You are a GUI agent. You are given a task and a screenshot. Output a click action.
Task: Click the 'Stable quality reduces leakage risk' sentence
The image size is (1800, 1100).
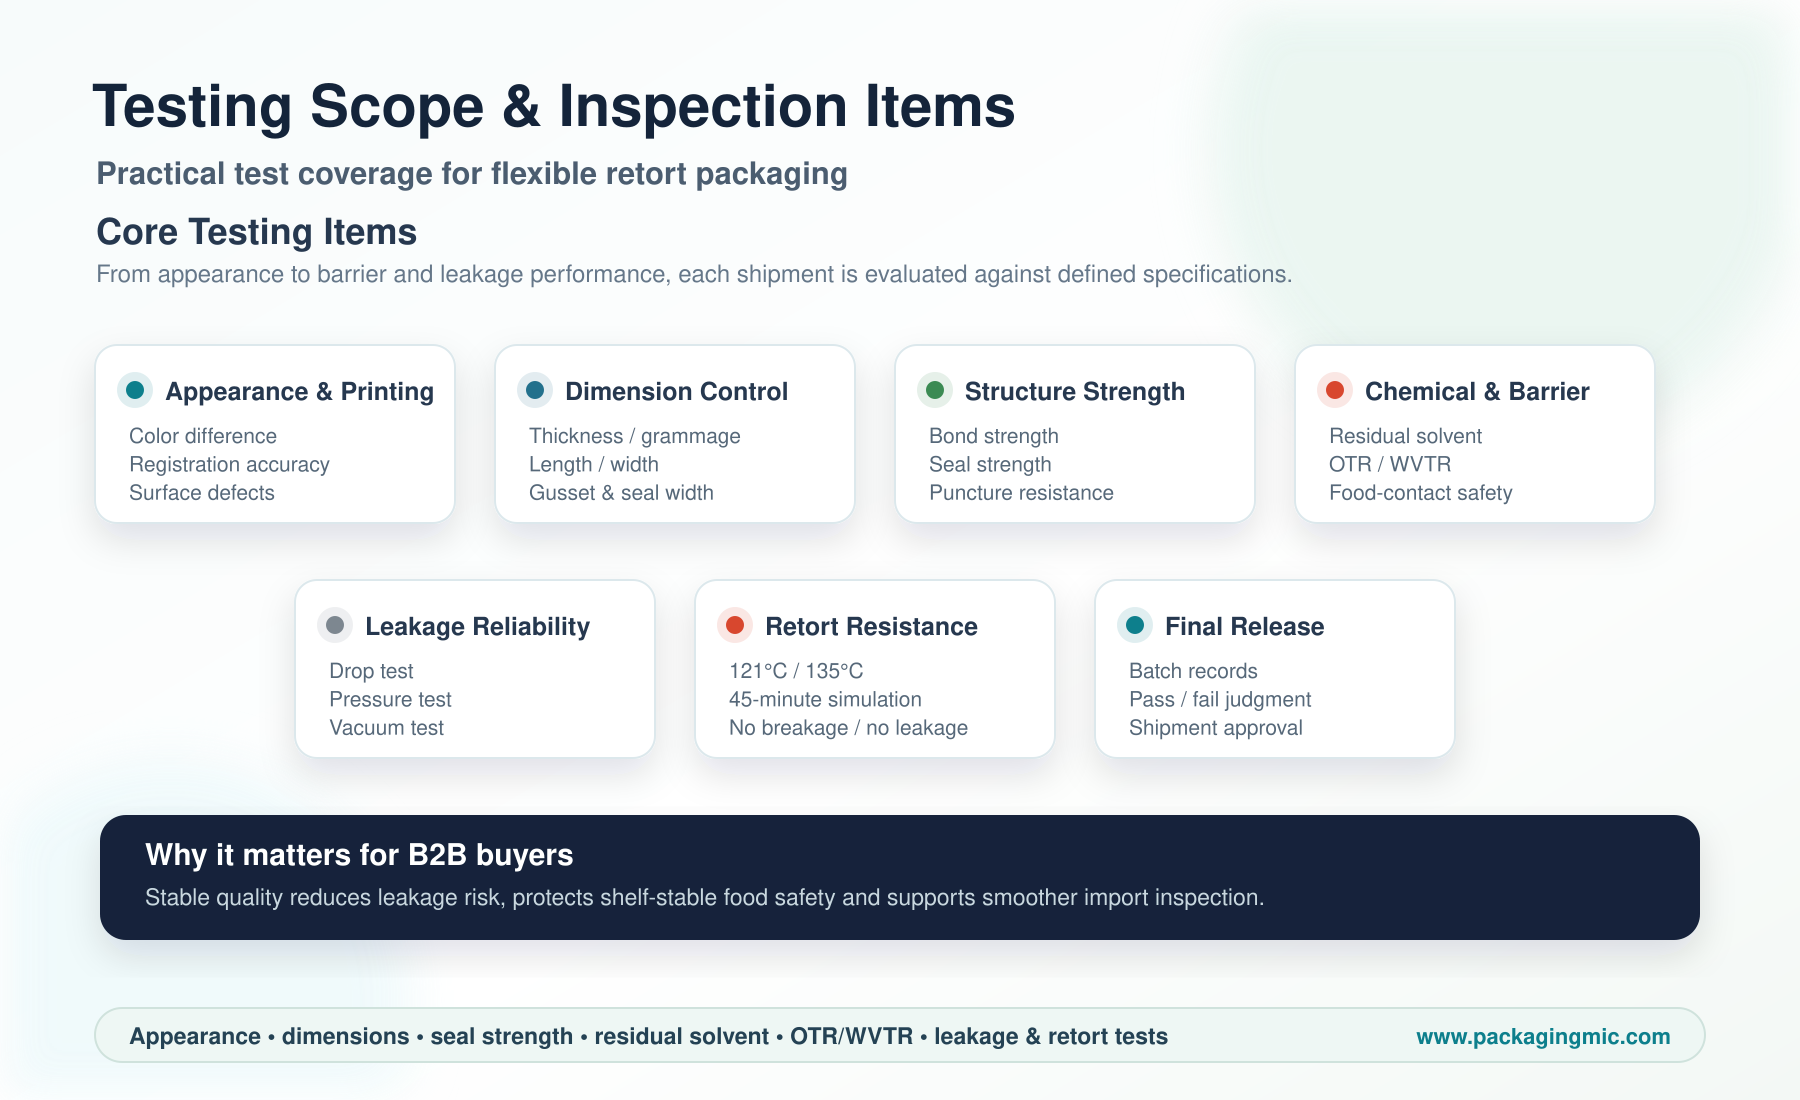click(x=705, y=897)
